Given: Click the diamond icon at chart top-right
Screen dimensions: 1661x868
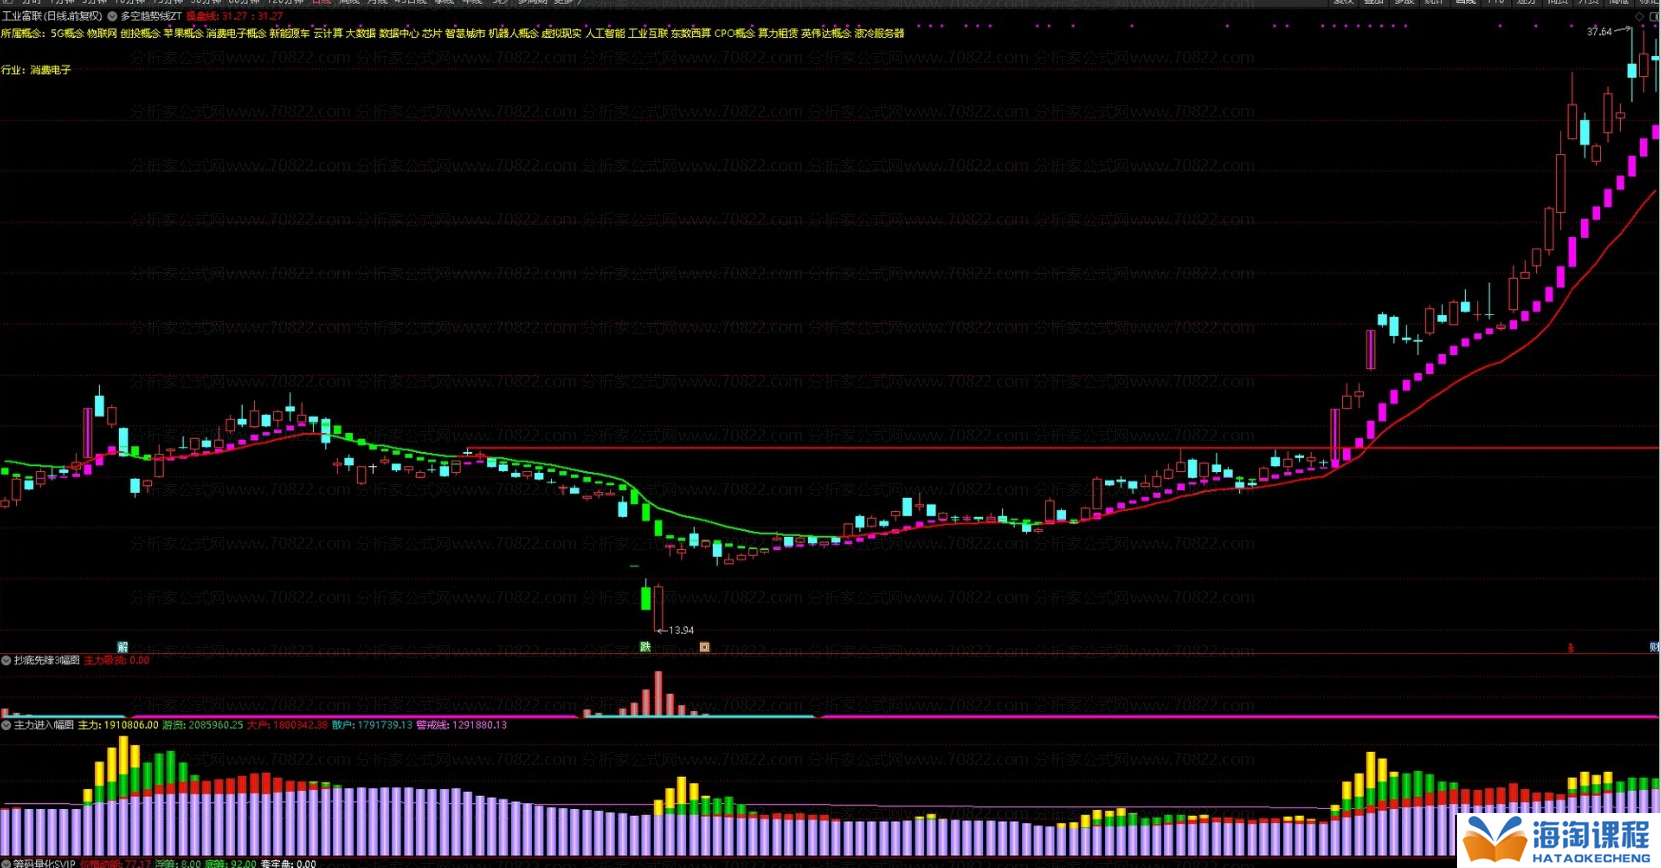Looking at the screenshot, I should click(1639, 17).
